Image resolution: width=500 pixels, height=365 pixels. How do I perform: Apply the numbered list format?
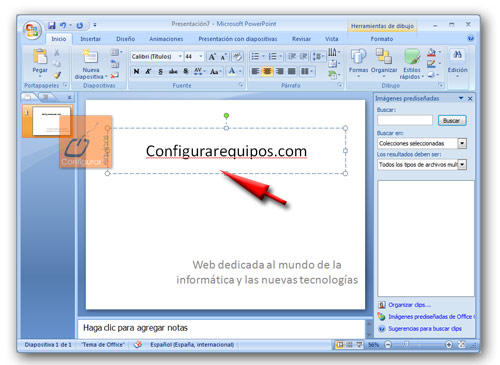pos(273,56)
